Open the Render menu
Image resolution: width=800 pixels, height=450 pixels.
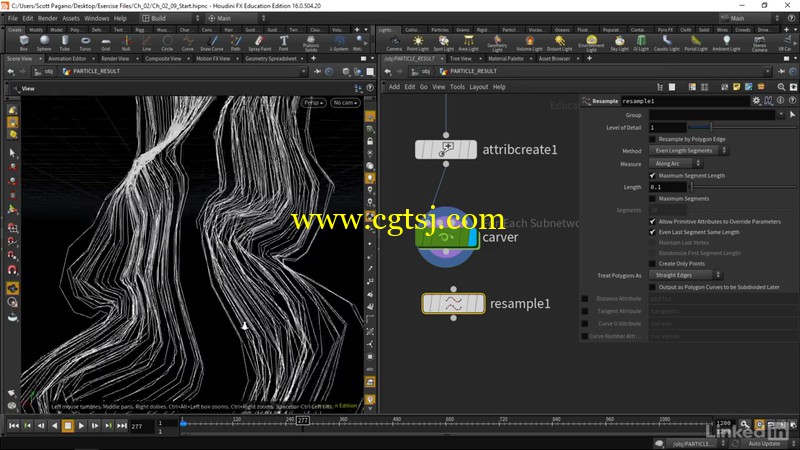[47, 18]
